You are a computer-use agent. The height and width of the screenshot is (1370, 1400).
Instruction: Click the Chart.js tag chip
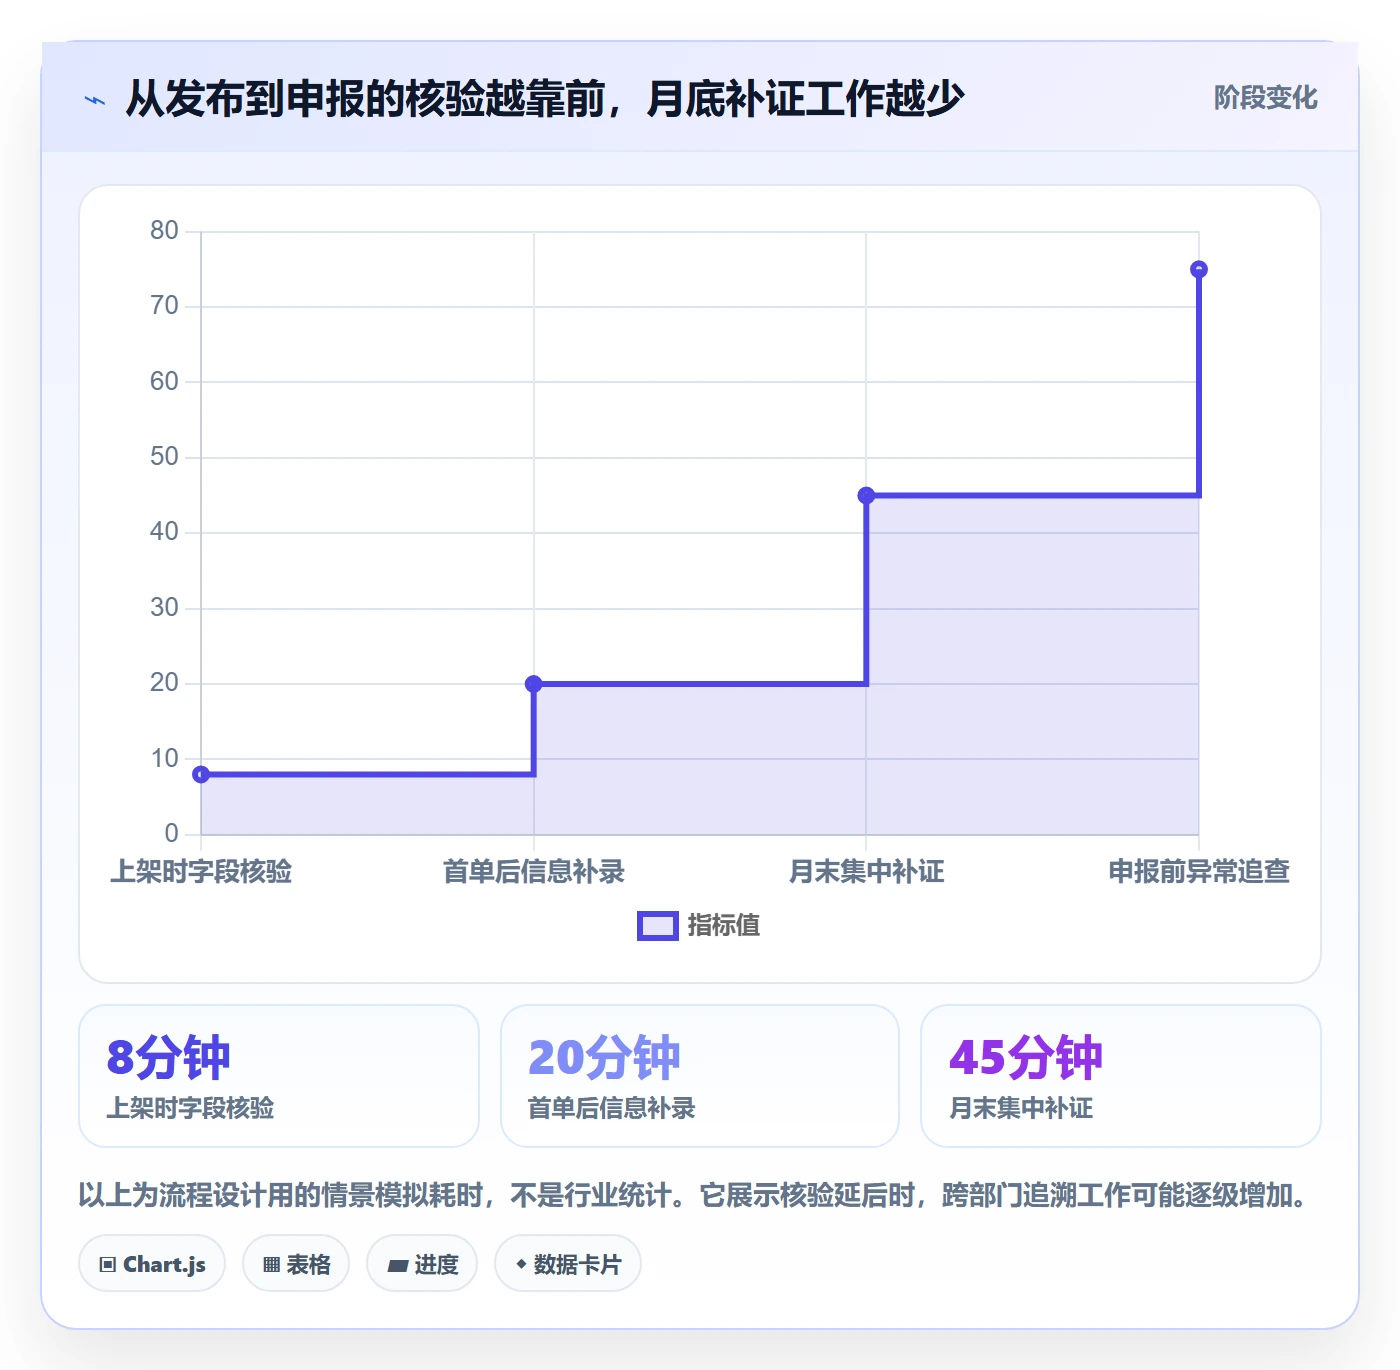point(152,1264)
